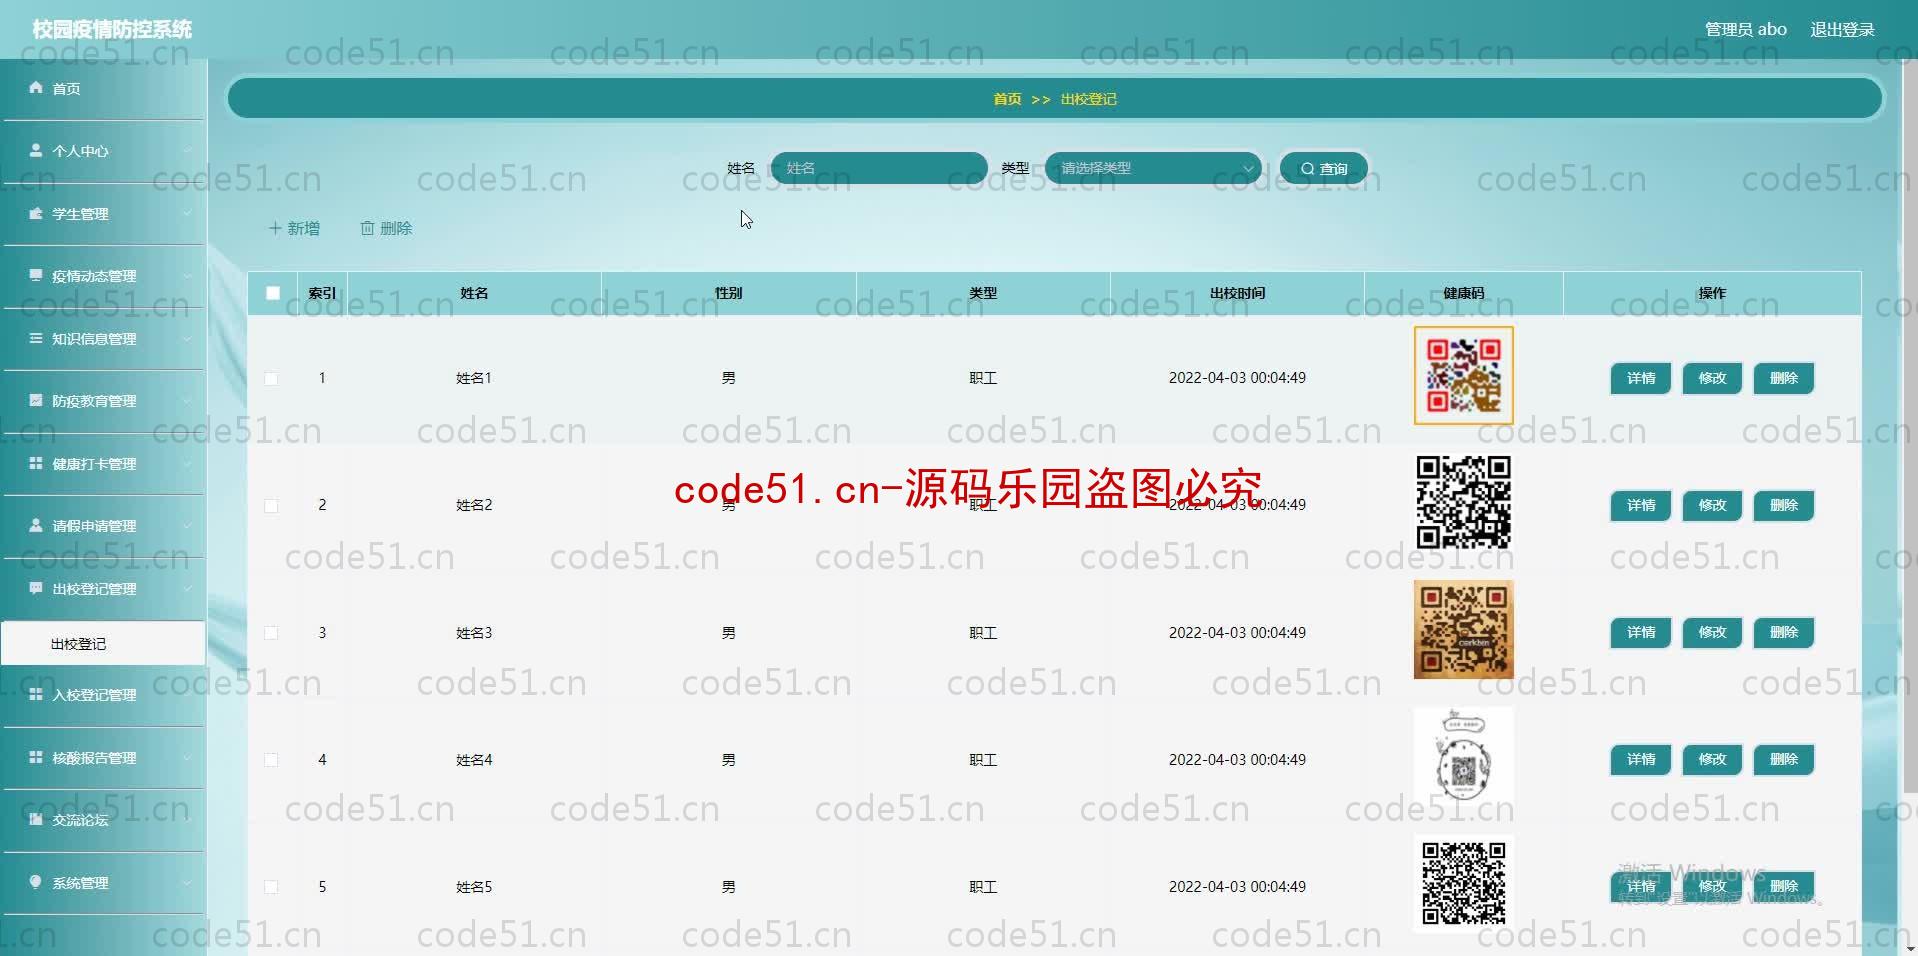This screenshot has width=1918, height=956.
Task: Click the person icon for 个人中心
Action: [x=36, y=150]
